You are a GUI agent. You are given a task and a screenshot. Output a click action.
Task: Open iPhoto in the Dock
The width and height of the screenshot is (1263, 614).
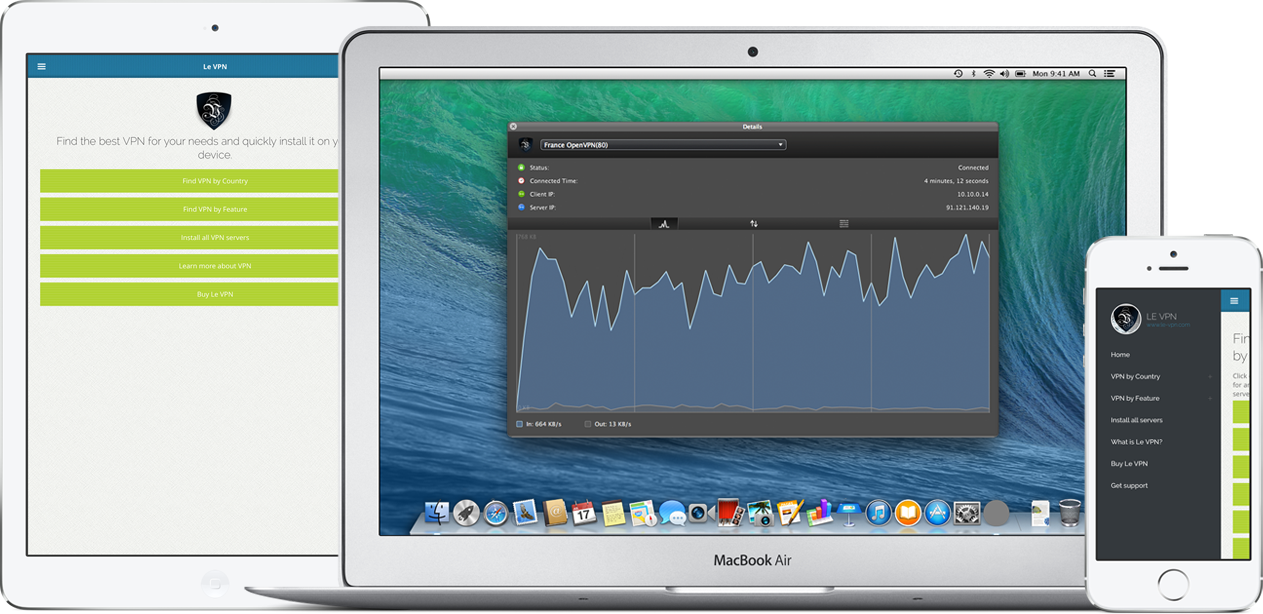click(x=760, y=513)
